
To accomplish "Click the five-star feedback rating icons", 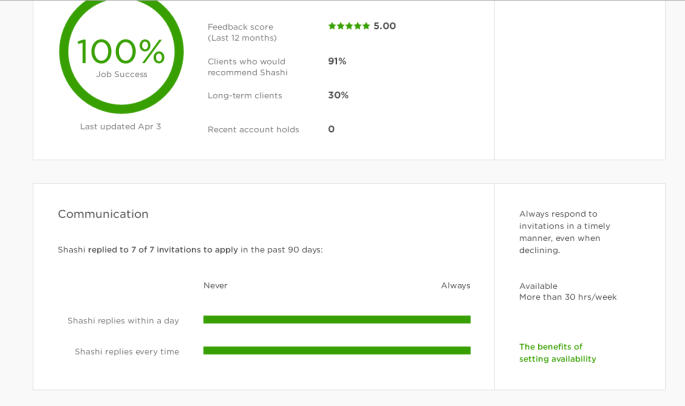I will click(348, 26).
